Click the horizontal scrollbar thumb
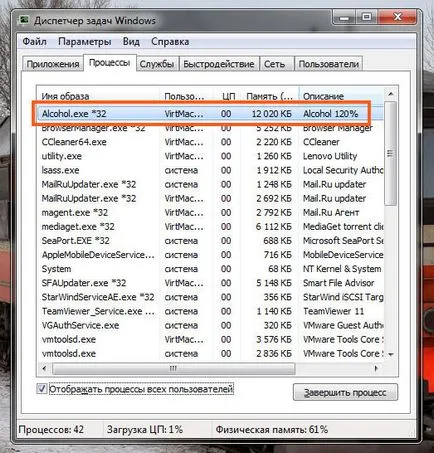The image size is (434, 453). coord(173,368)
